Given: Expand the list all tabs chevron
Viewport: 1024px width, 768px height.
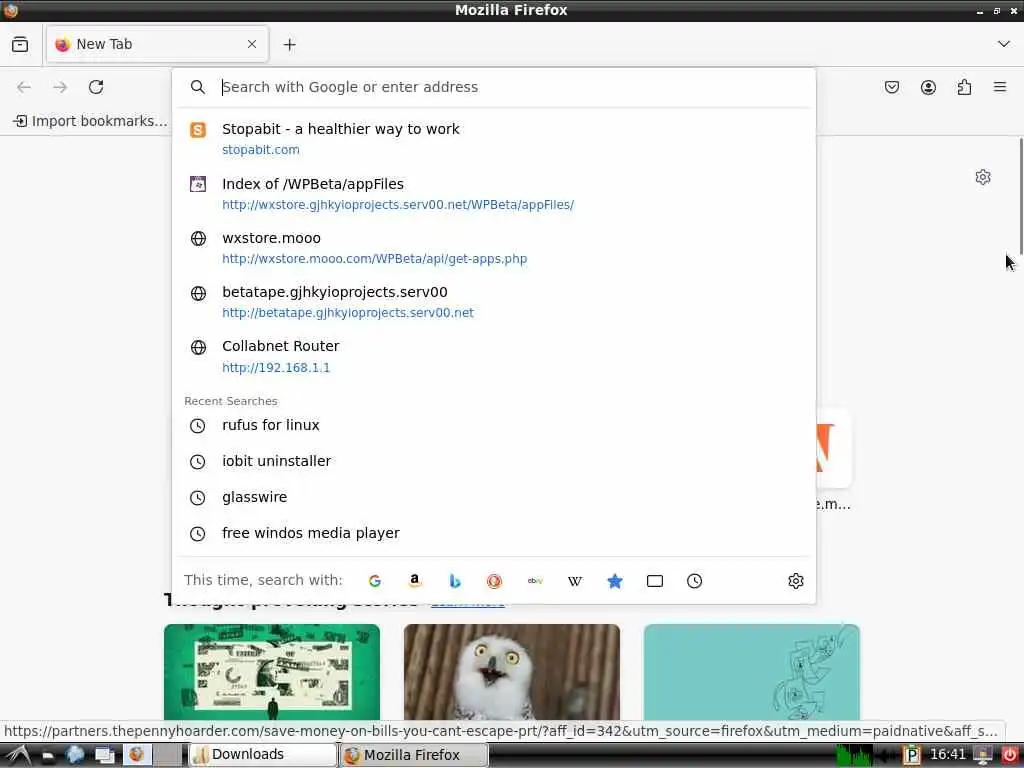Looking at the screenshot, I should [x=1004, y=44].
